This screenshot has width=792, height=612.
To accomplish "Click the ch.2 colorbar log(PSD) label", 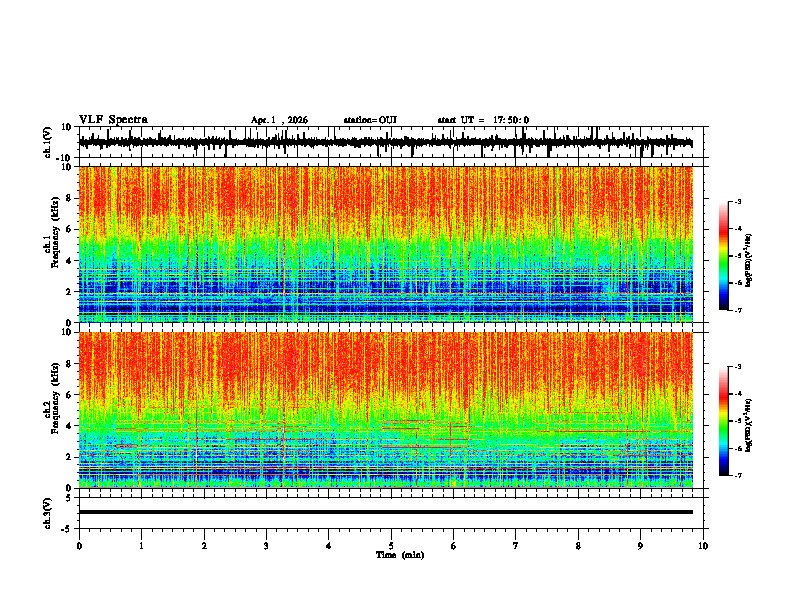I will click(x=748, y=426).
